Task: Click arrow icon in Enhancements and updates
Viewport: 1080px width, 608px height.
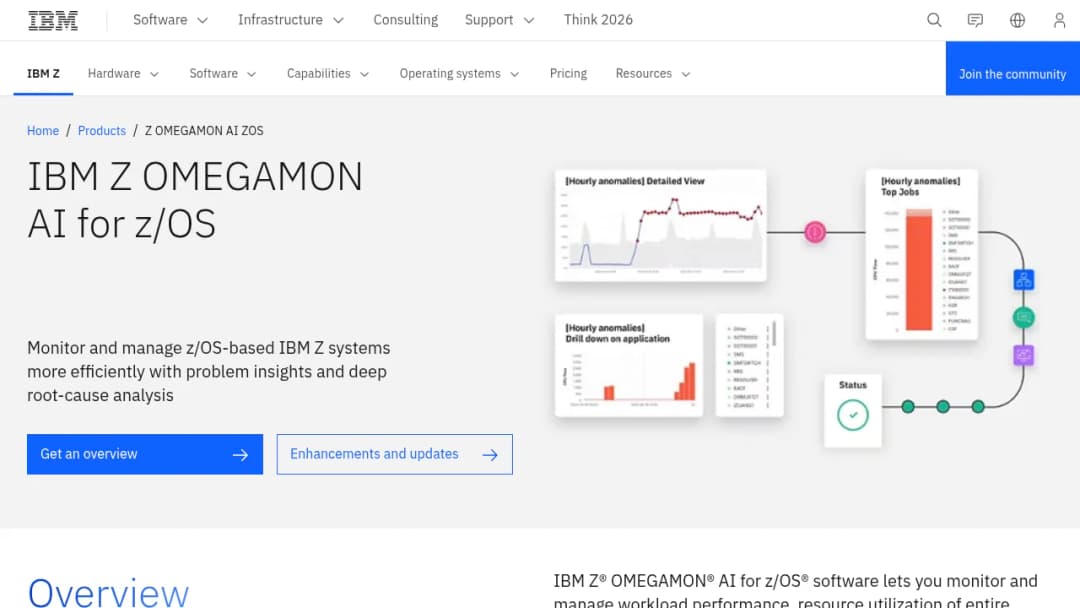Action: [490, 454]
